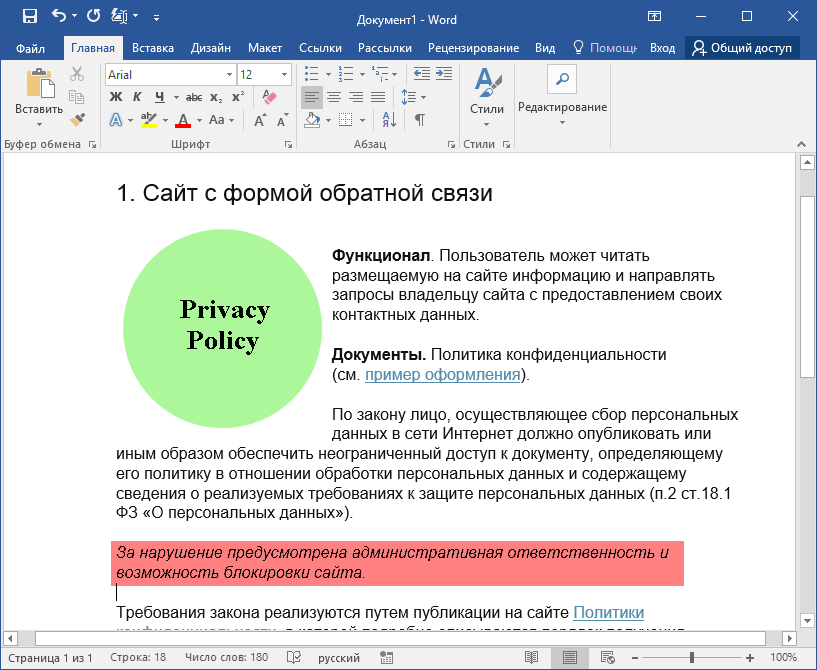The height and width of the screenshot is (670, 817).
Task: Click the Вход sign-in button
Action: click(662, 48)
